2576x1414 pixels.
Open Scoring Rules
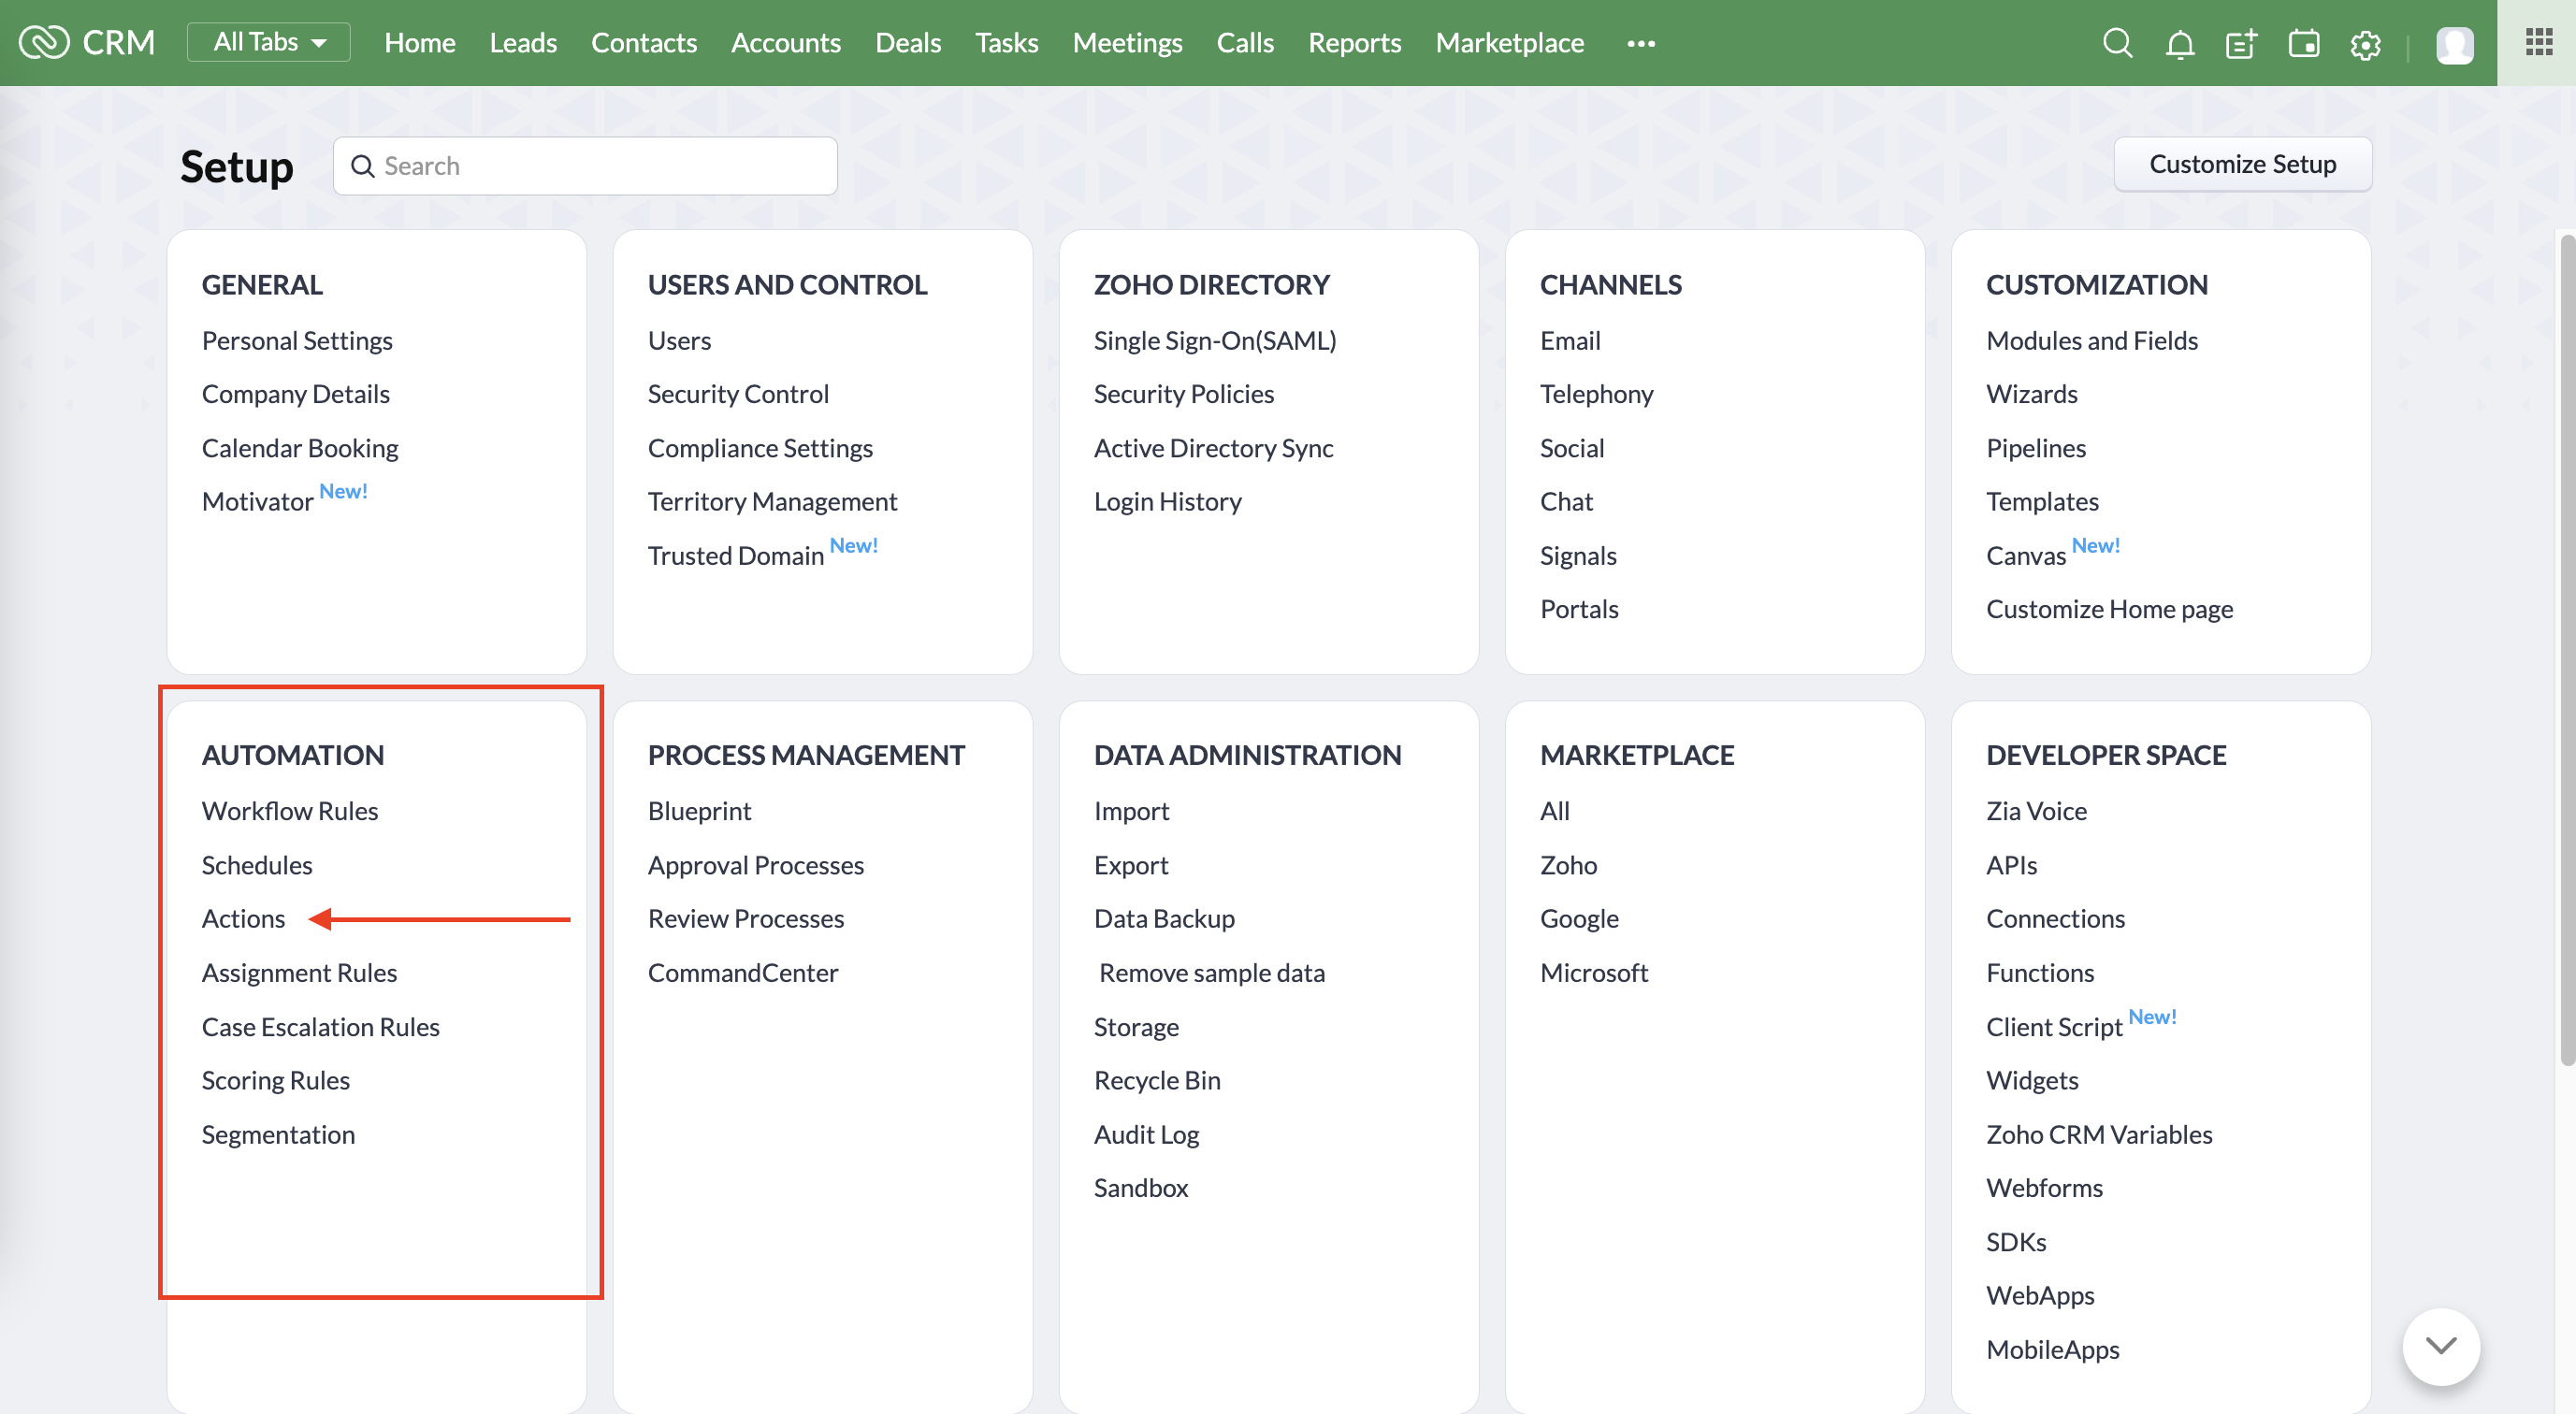[275, 1080]
